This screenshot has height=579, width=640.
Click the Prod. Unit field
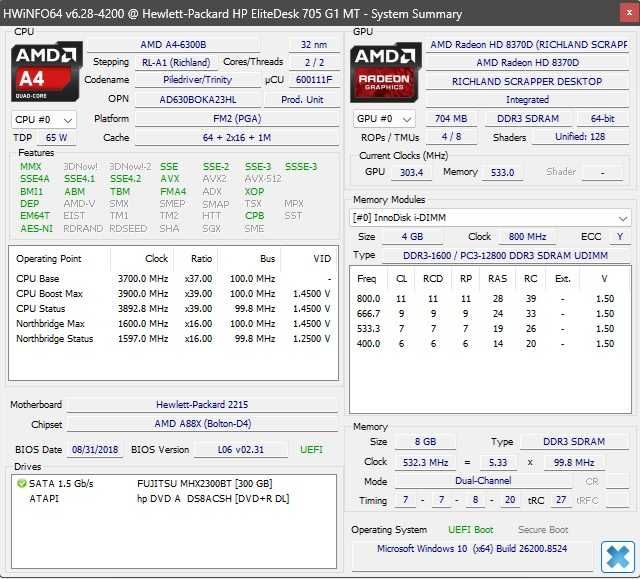pos(302,100)
